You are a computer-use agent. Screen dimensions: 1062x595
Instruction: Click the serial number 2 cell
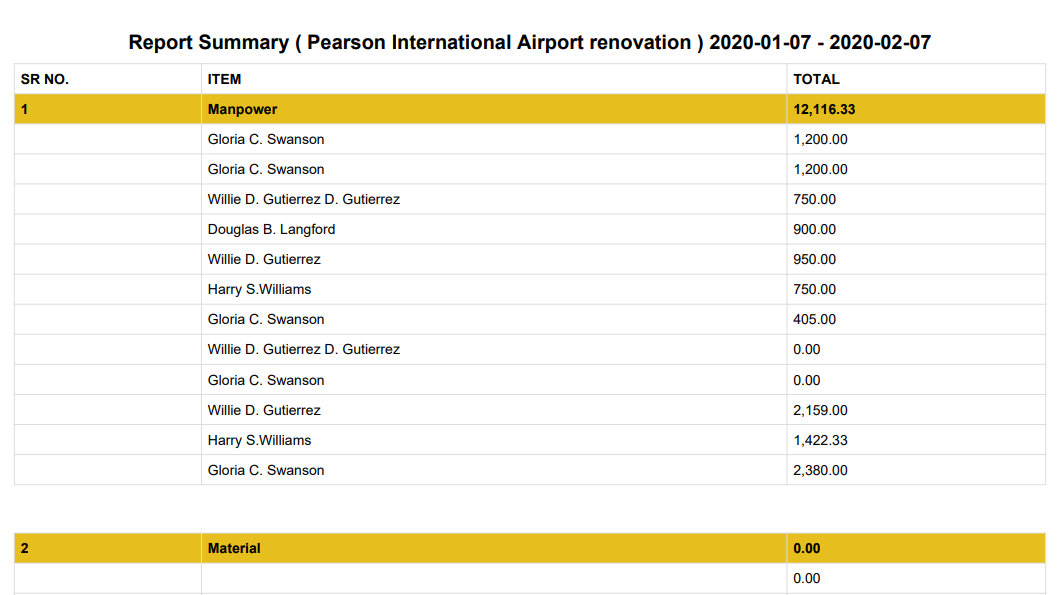pos(108,548)
